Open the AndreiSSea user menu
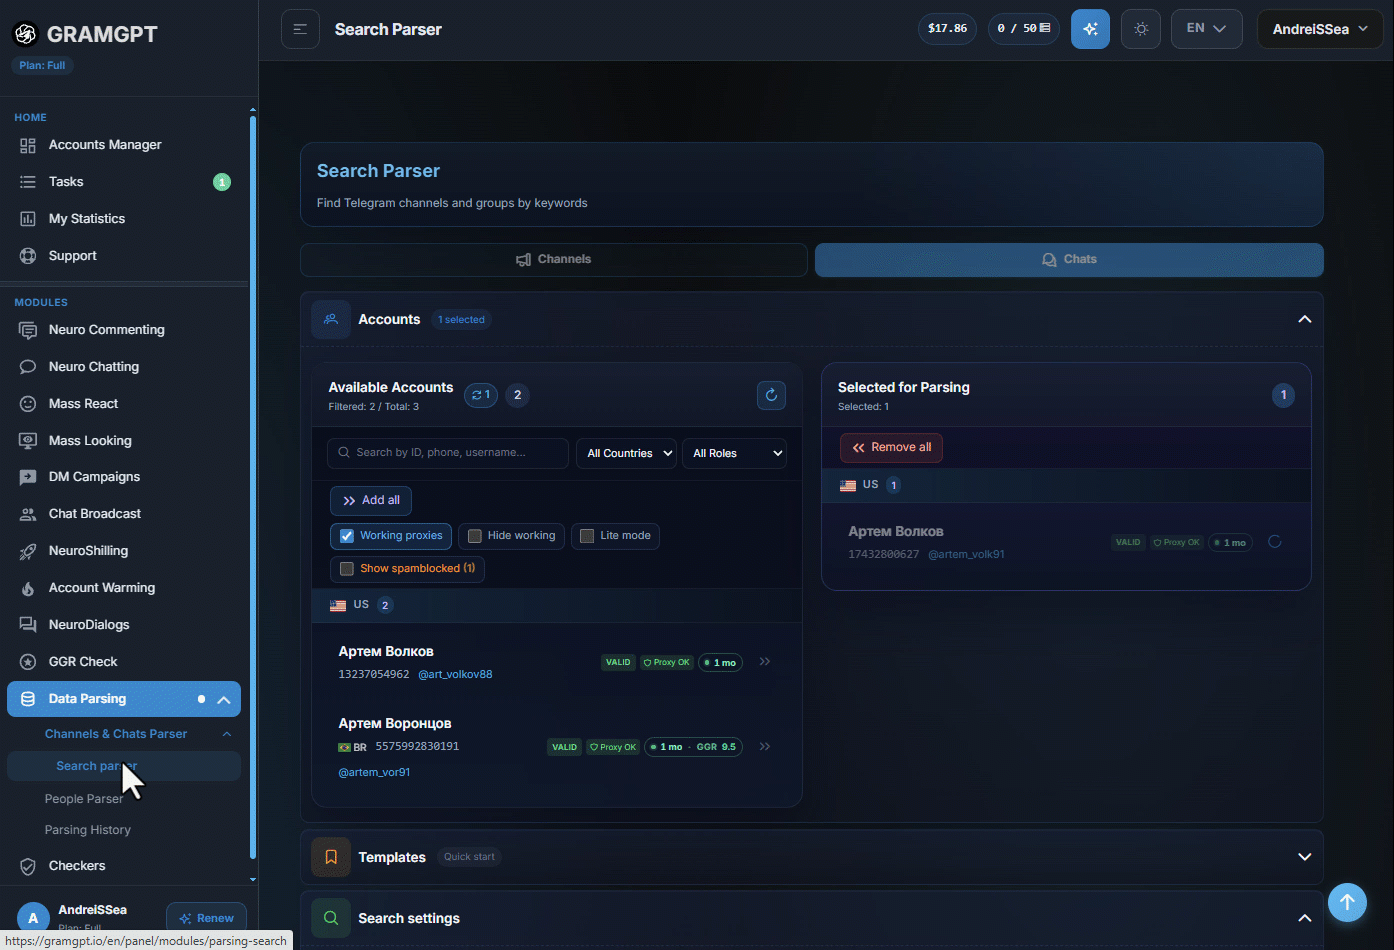 1320,29
